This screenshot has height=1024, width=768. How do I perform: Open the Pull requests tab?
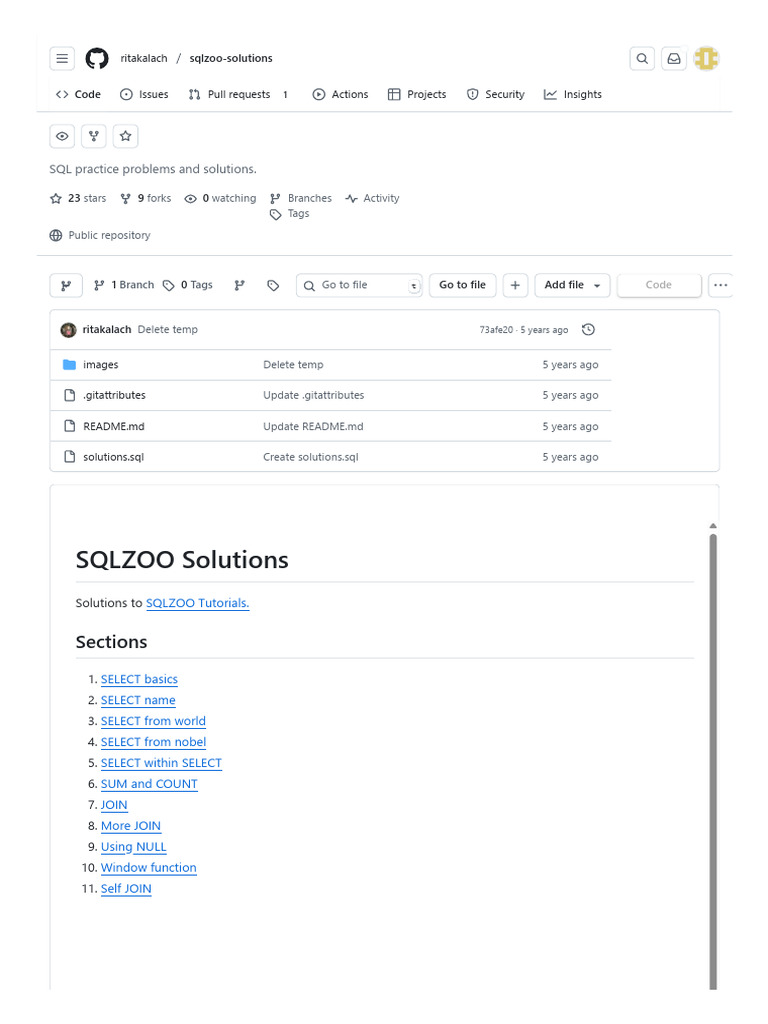pyautogui.click(x=238, y=94)
